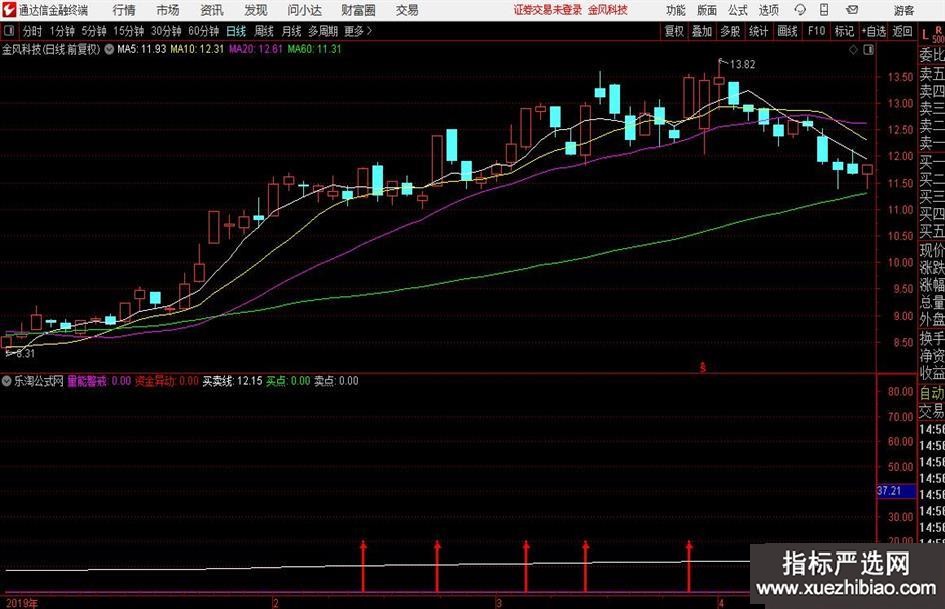Open the 选项 menu
Viewport: 945px width, 609px height.
point(768,10)
